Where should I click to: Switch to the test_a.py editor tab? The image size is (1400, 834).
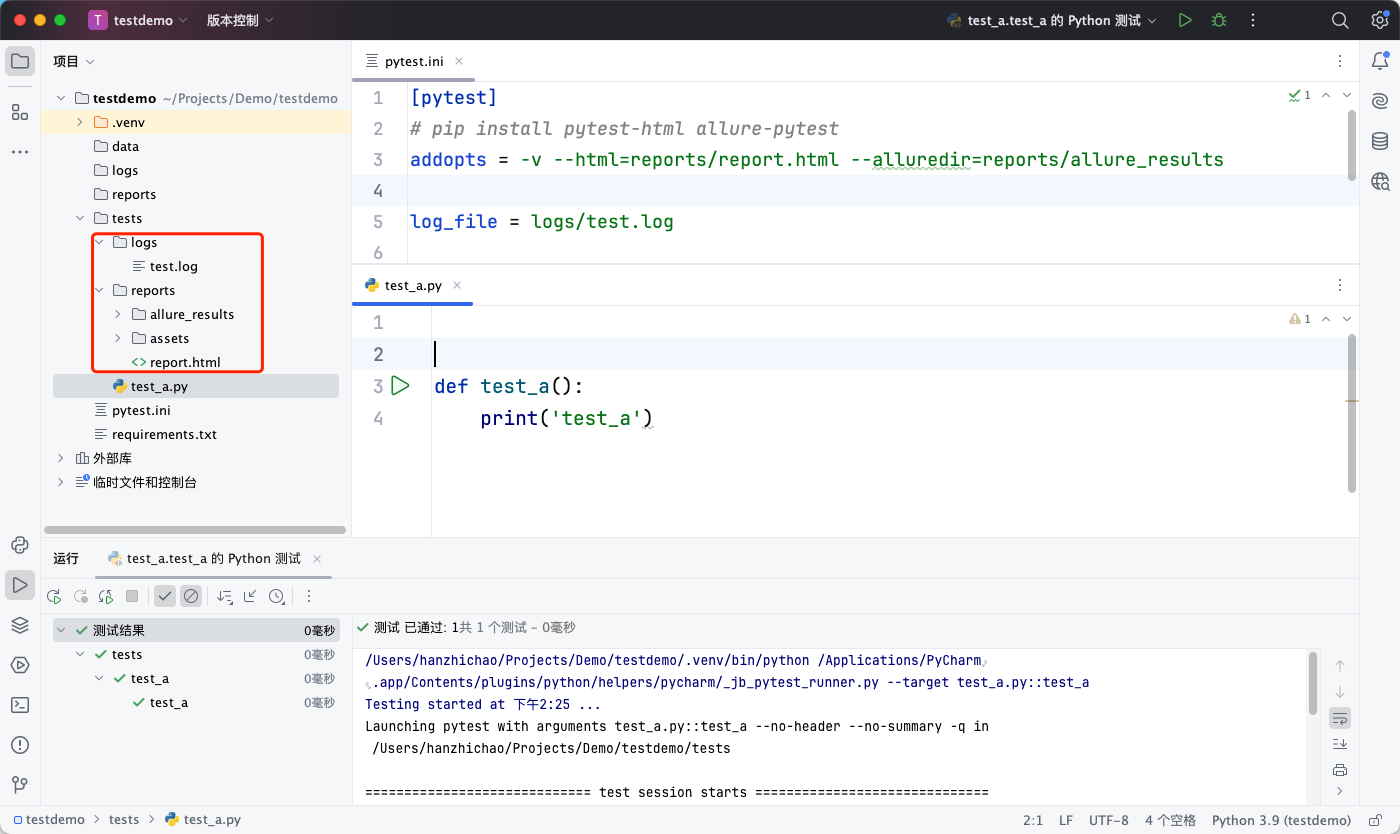[x=412, y=285]
